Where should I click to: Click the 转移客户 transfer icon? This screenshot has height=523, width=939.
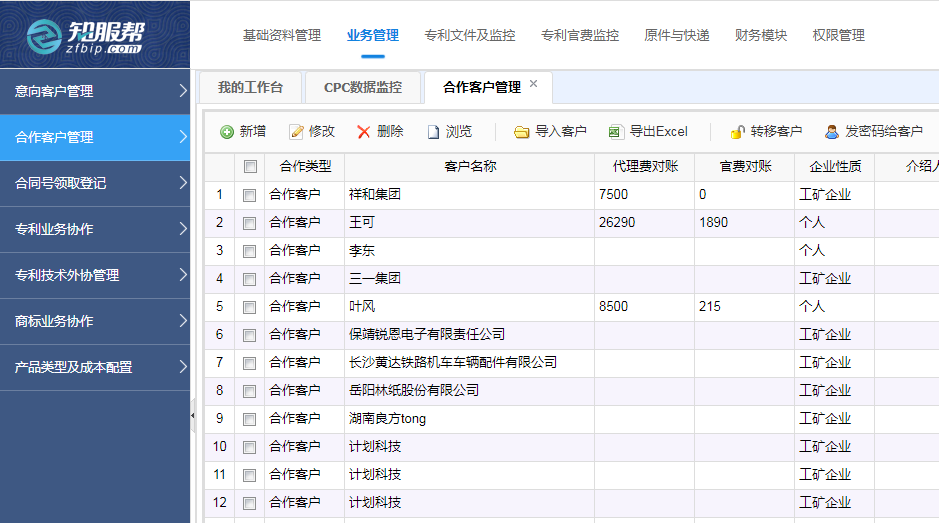click(738, 132)
